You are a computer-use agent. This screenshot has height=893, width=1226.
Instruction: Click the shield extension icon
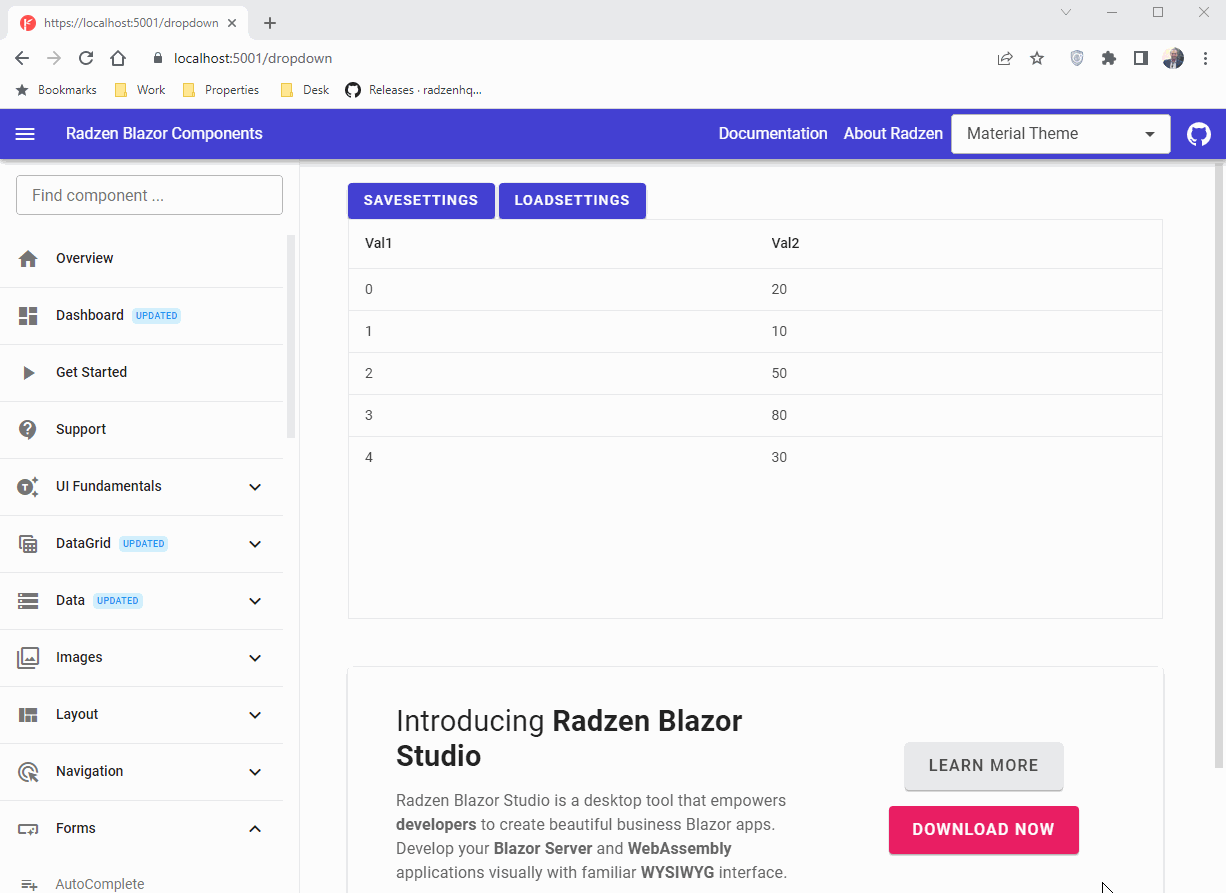1076,58
